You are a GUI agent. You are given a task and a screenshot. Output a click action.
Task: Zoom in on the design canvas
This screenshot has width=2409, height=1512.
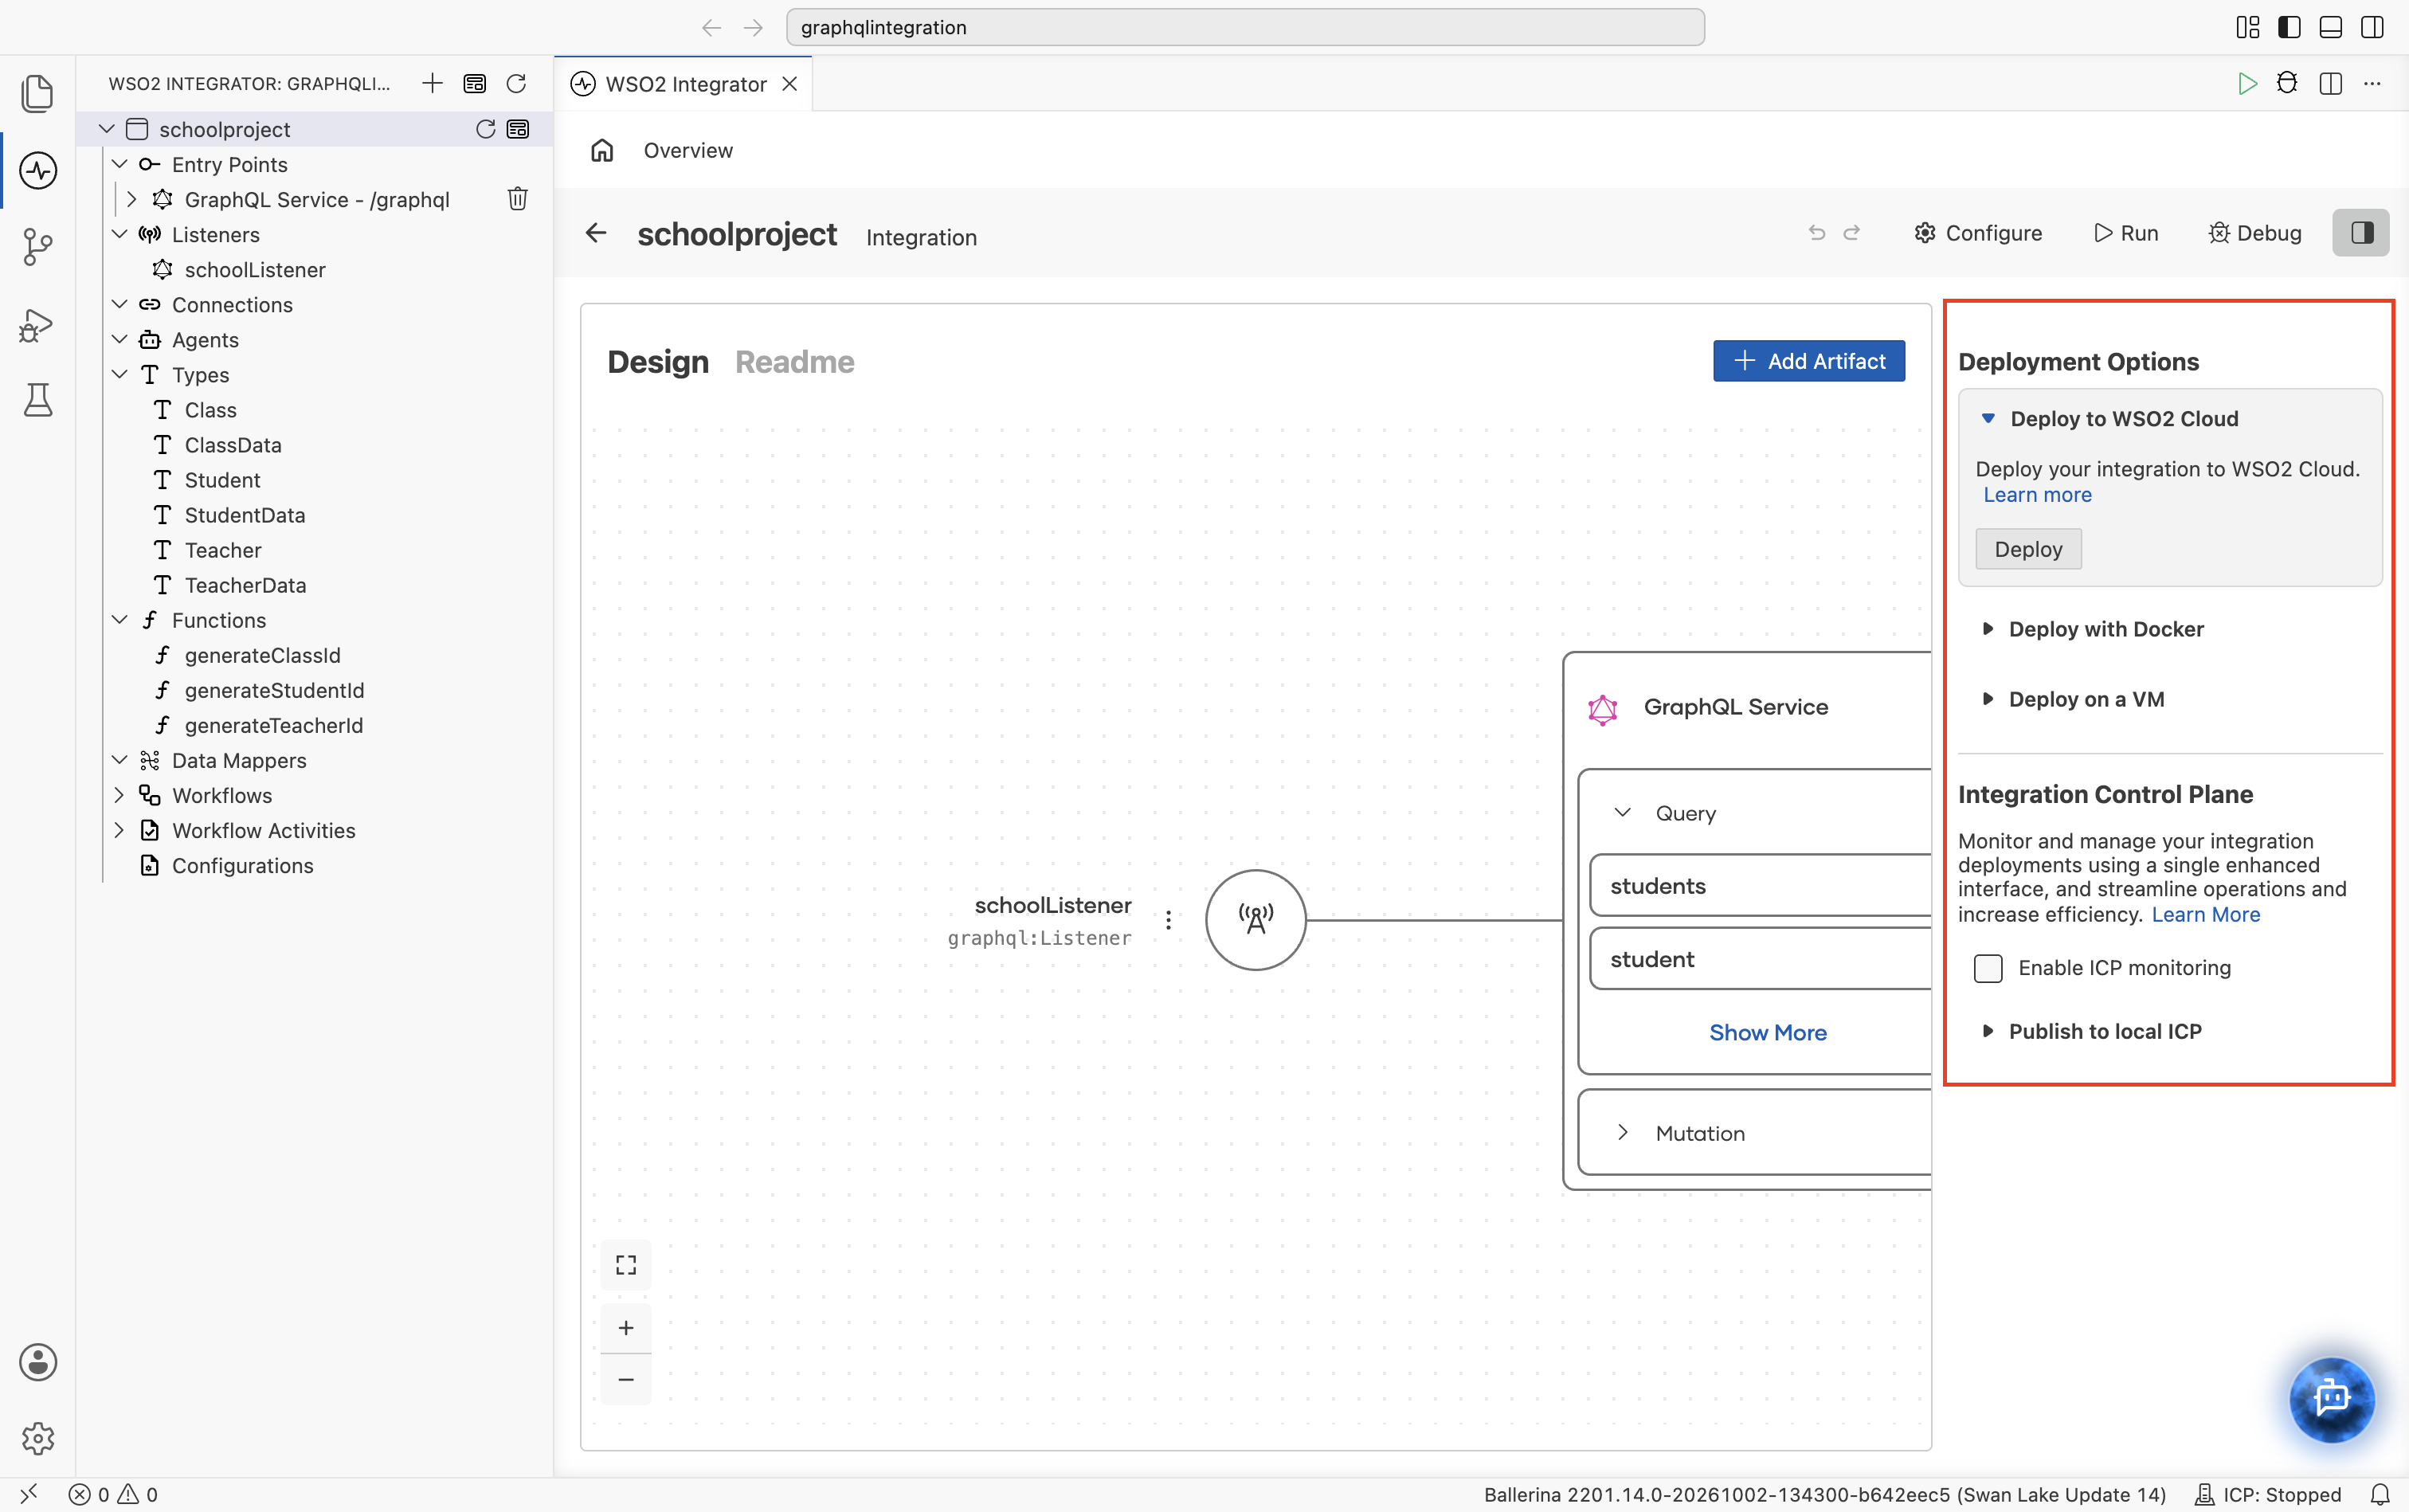[x=626, y=1328]
